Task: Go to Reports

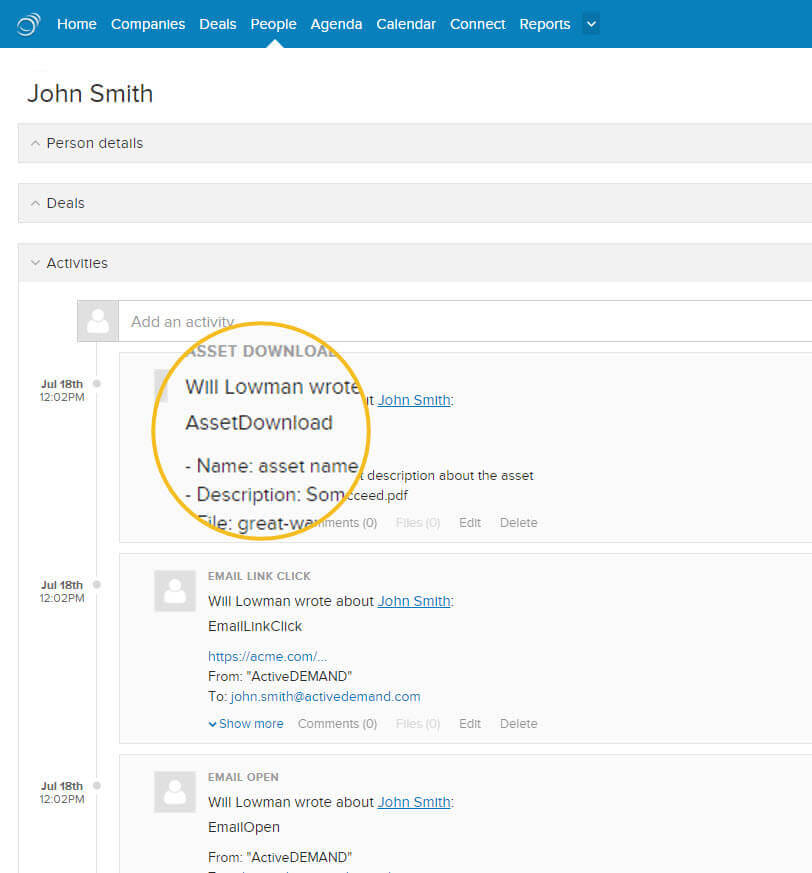Action: pos(545,24)
